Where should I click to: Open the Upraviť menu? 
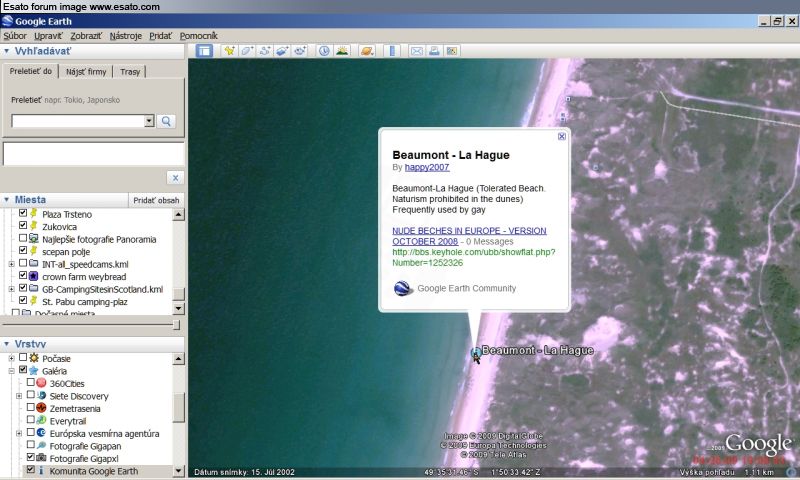pos(48,36)
